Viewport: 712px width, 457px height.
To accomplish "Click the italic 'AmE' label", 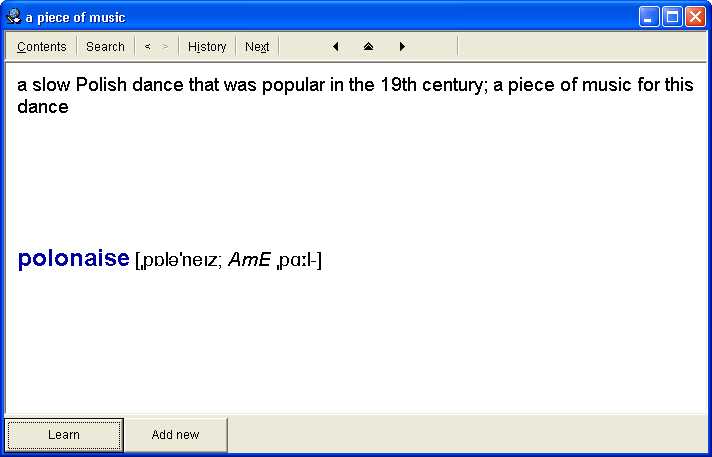I will 250,261.
